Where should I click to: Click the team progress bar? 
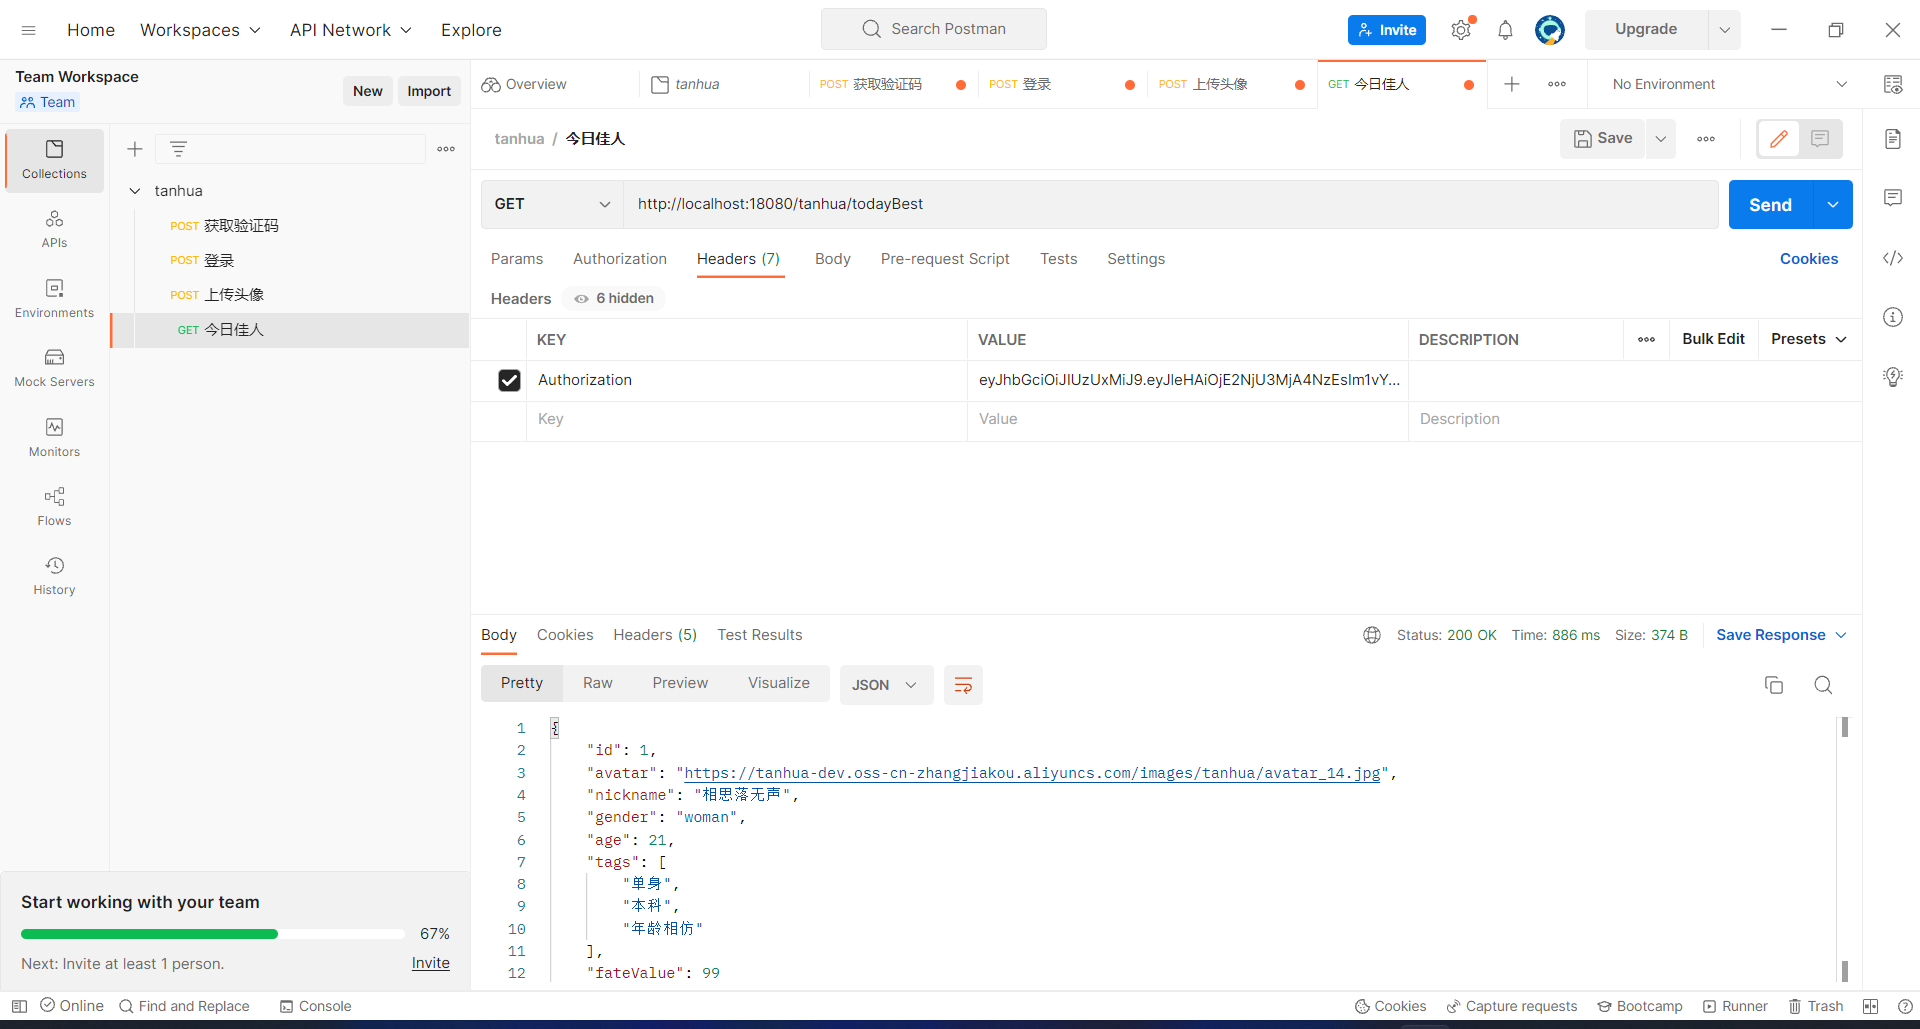point(212,934)
